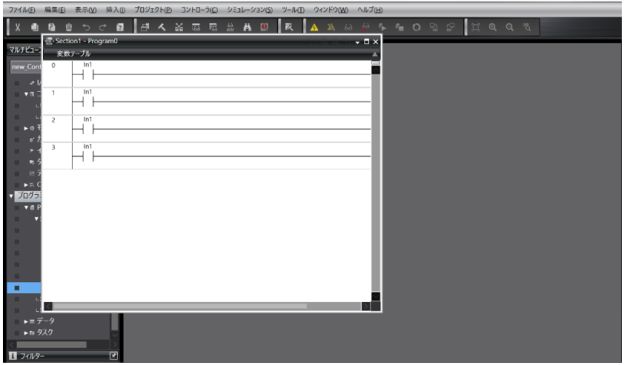Click the yellow warning triangle icon
Image resolution: width=624 pixels, height=365 pixels.
(314, 27)
